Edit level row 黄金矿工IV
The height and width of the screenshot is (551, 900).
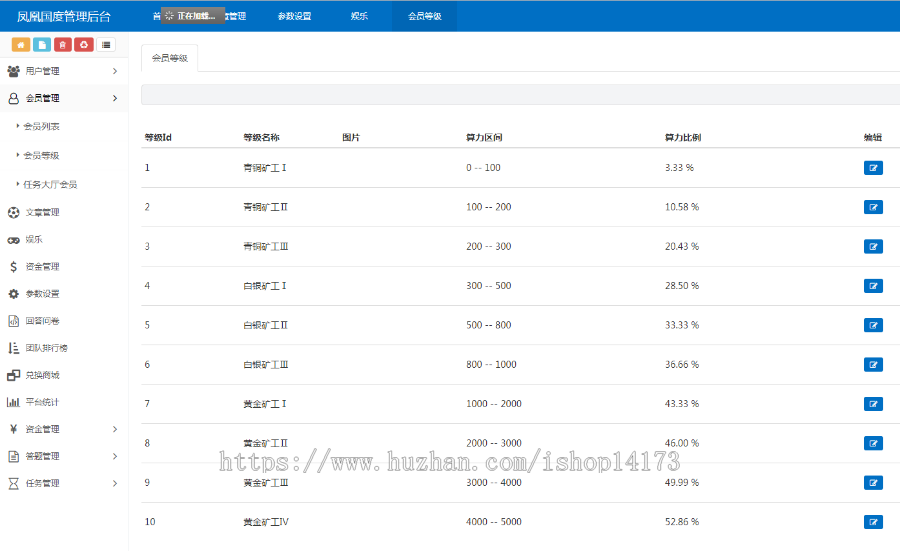(873, 522)
